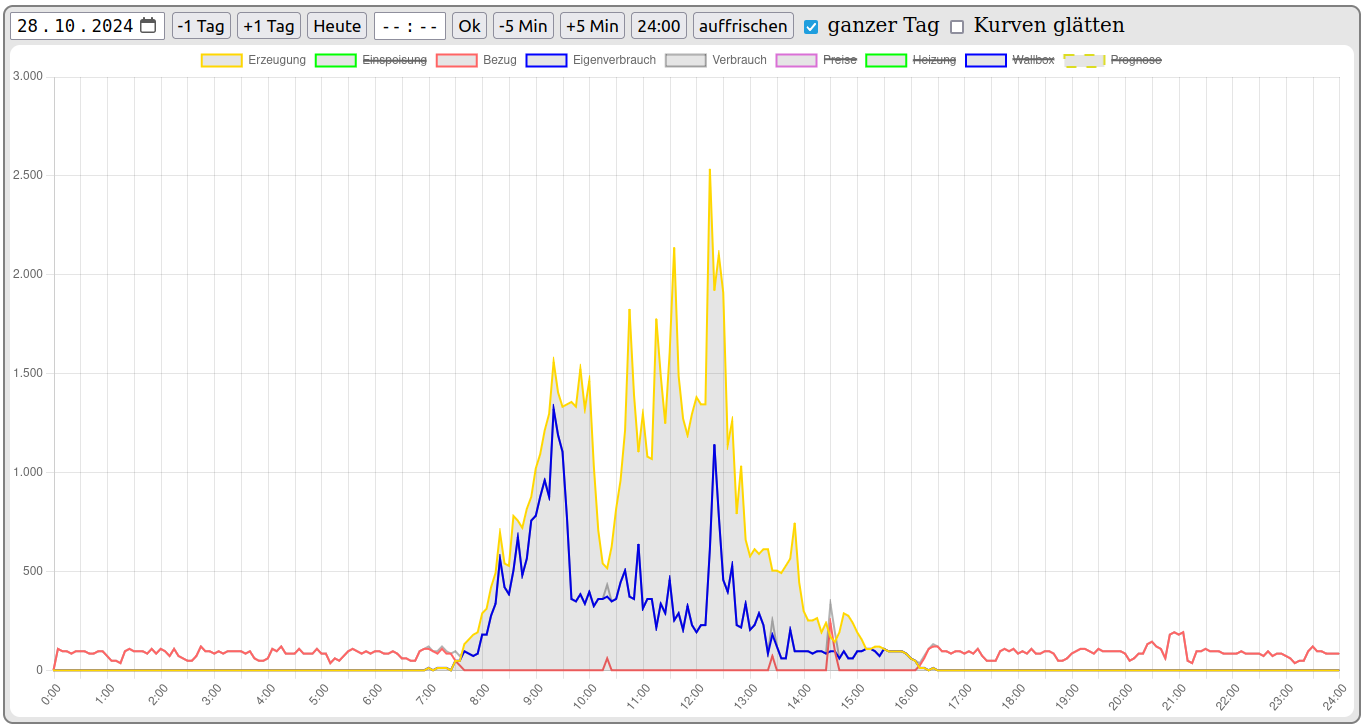Select the 24:00 button
1365x727 pixels.
659,26
